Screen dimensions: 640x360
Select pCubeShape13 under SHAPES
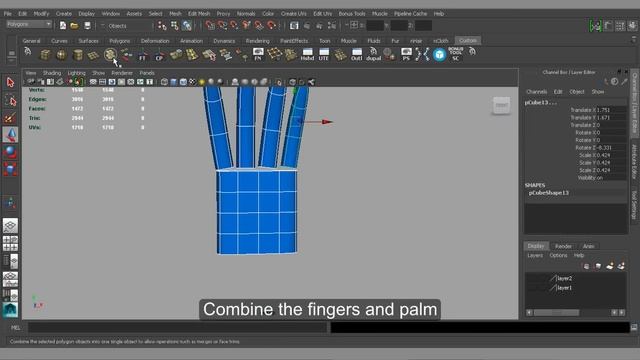[549, 193]
